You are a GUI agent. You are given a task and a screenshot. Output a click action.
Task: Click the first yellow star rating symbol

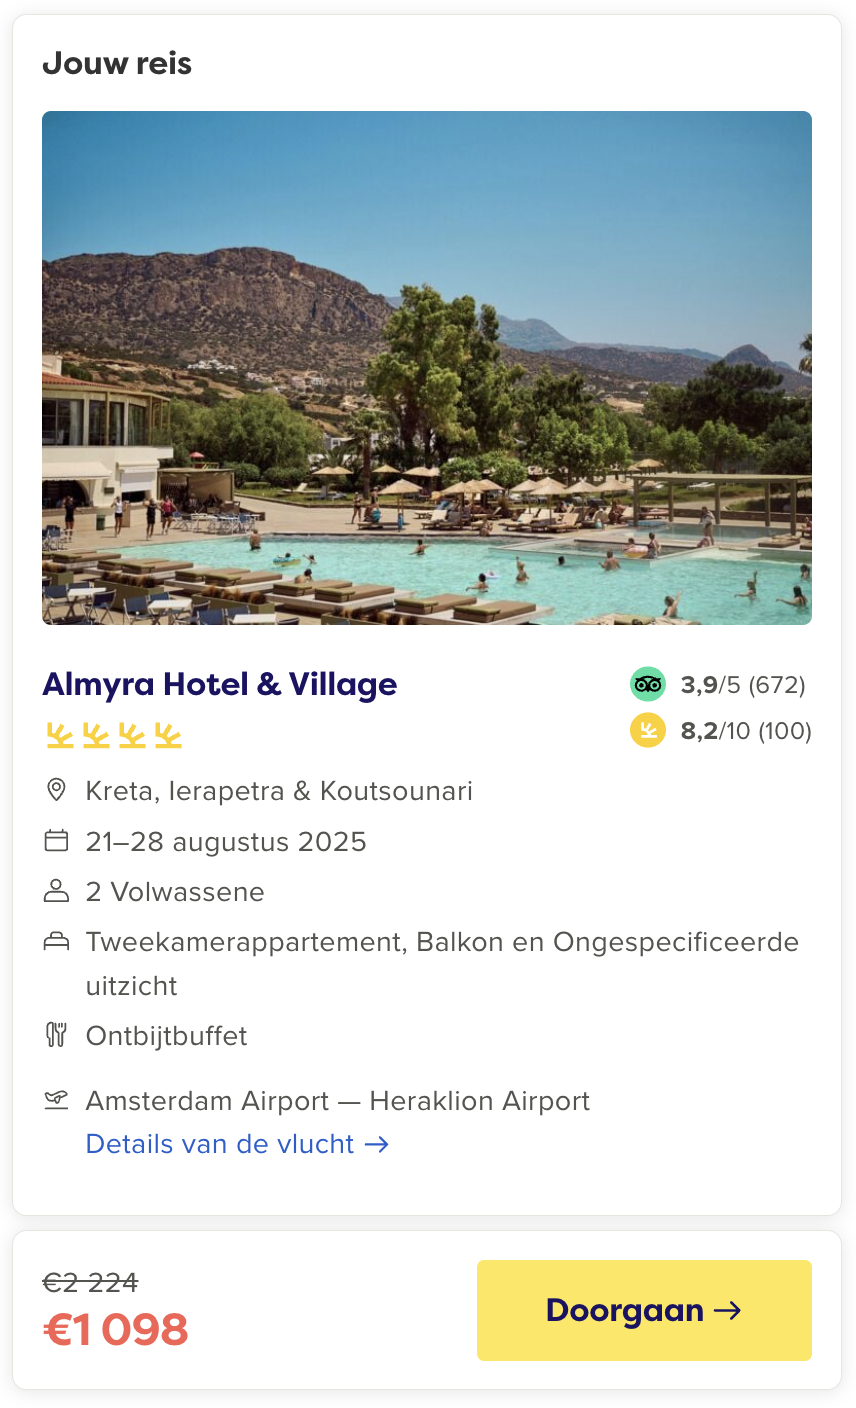coord(60,737)
